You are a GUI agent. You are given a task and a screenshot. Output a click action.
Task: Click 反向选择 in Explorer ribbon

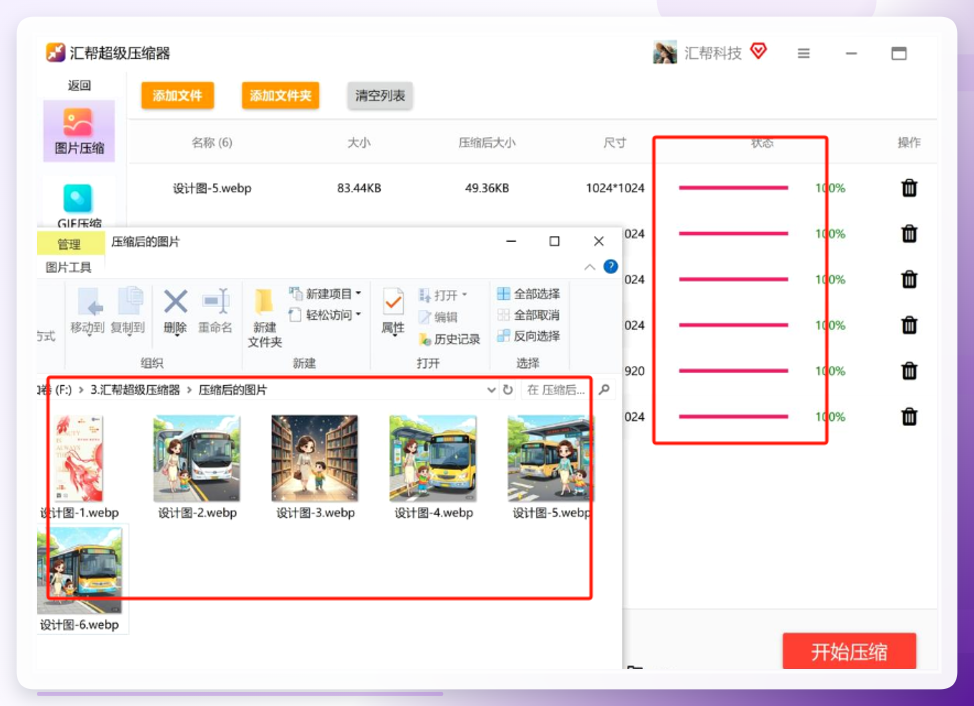tap(529, 336)
